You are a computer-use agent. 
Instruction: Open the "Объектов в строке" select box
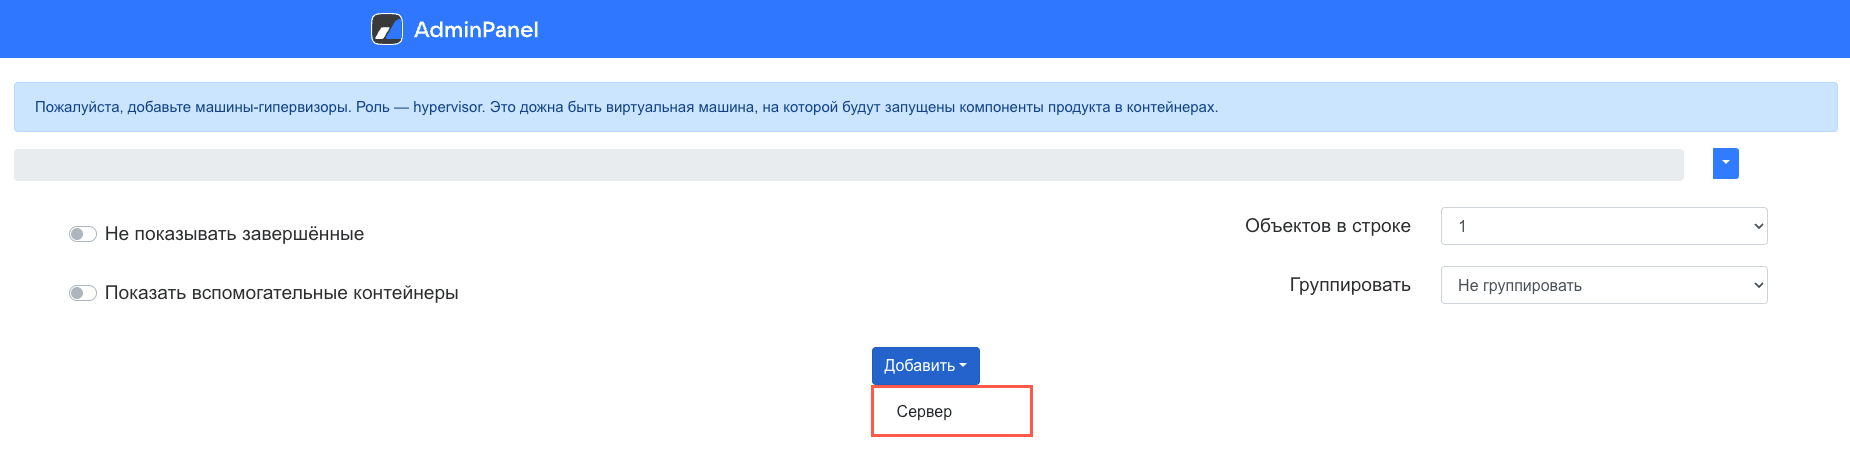(1603, 226)
